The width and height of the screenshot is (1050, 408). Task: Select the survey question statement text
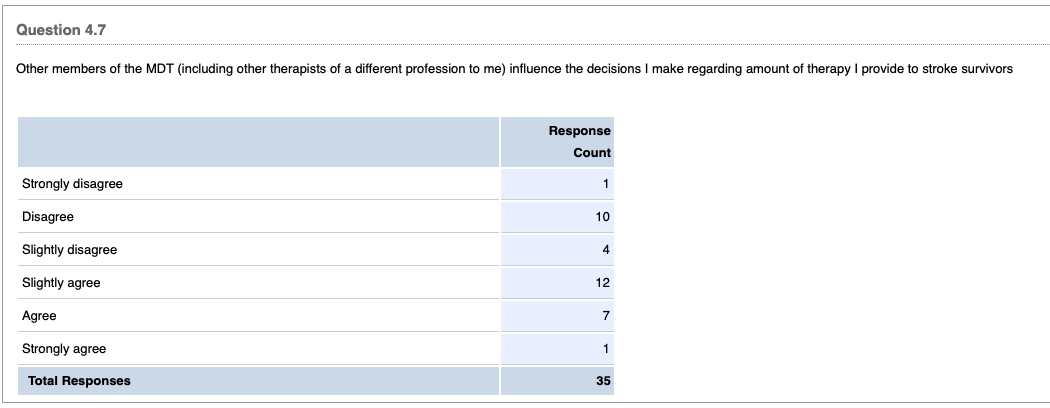[x=515, y=69]
